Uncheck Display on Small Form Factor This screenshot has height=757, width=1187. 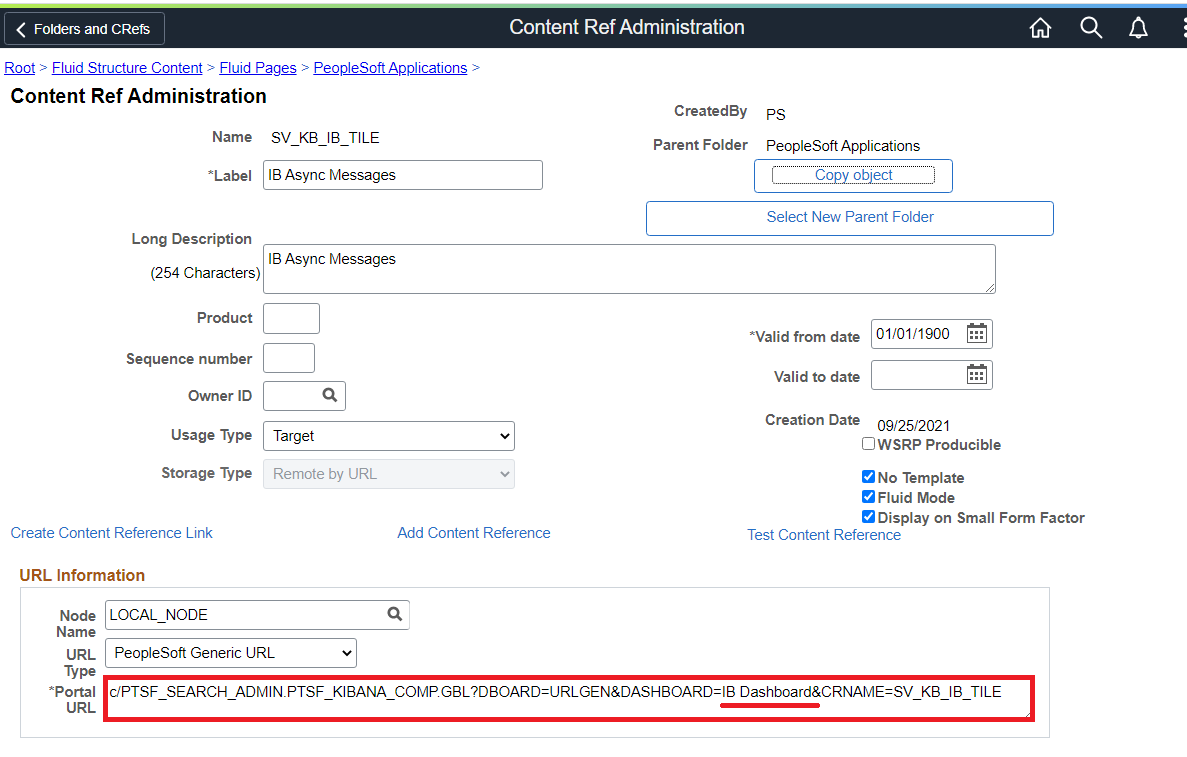[x=868, y=517]
